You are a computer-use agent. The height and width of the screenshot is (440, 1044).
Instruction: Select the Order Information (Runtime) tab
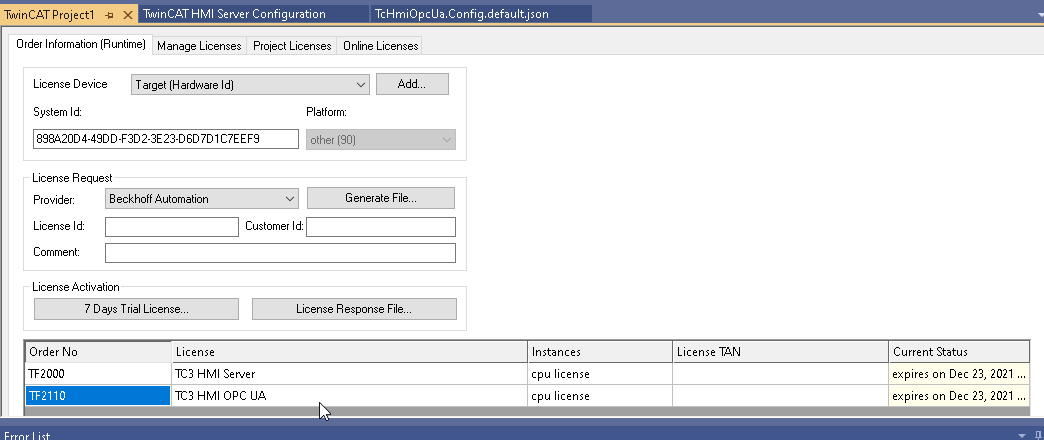pyautogui.click(x=81, y=45)
